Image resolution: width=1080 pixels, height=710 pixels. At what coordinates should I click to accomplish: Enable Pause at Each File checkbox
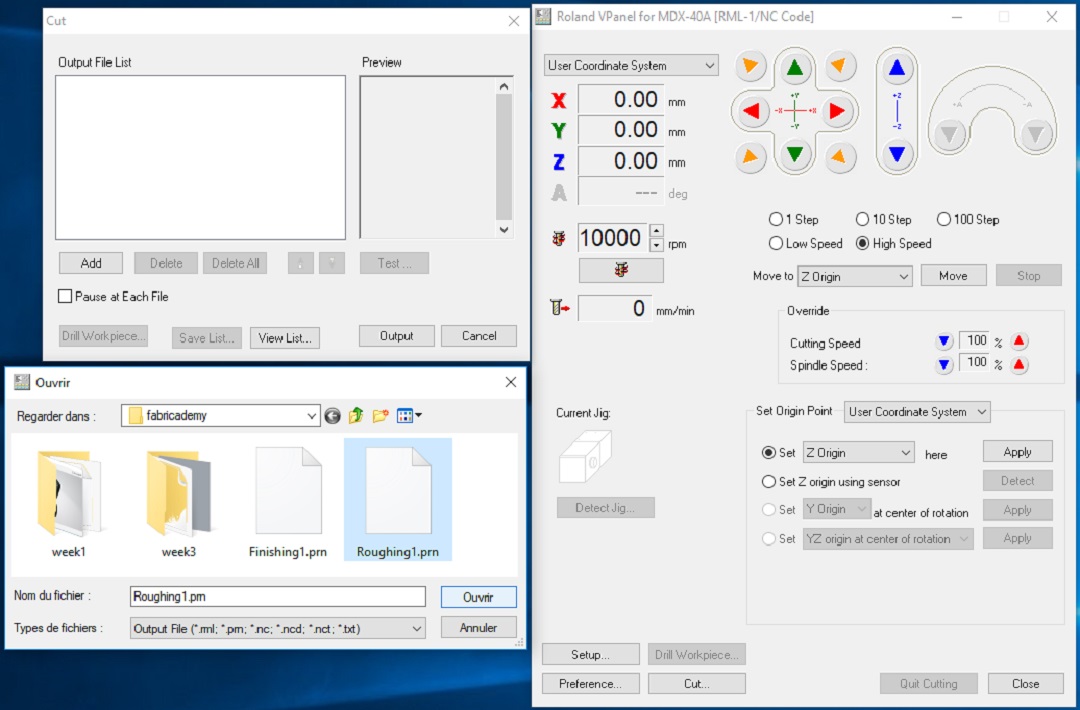(65, 296)
